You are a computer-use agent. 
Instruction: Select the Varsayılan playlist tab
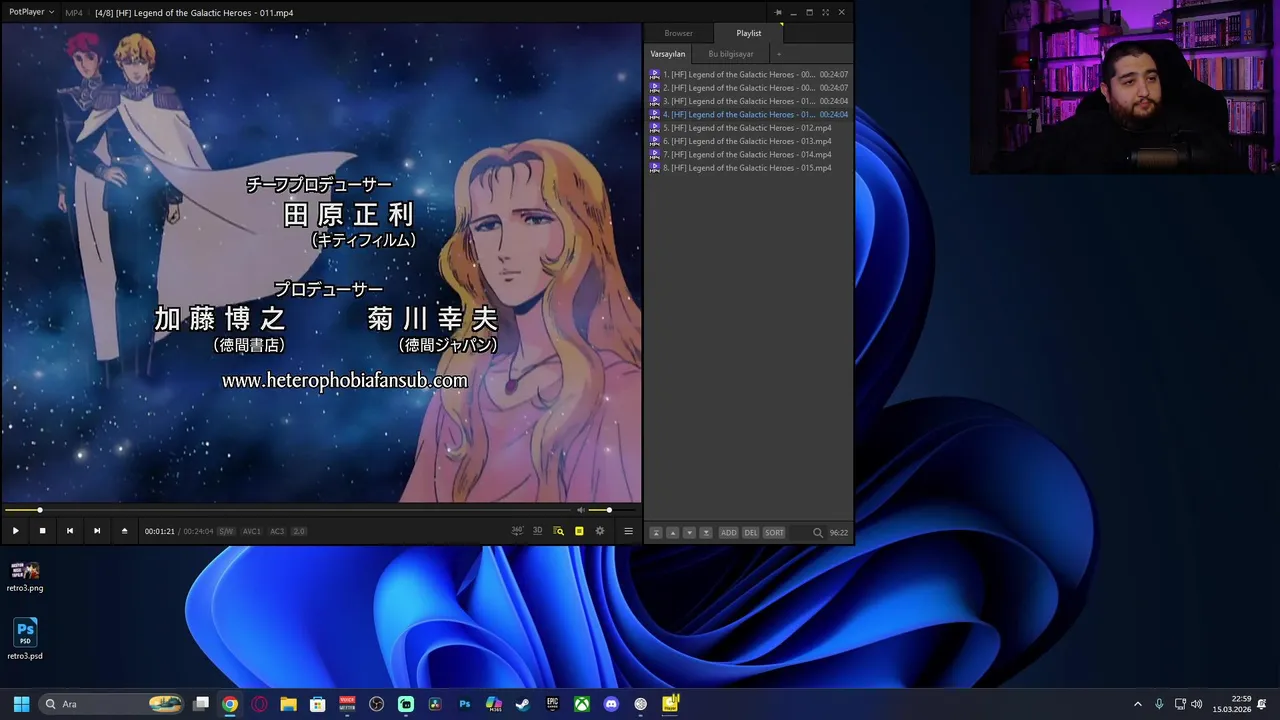click(668, 54)
